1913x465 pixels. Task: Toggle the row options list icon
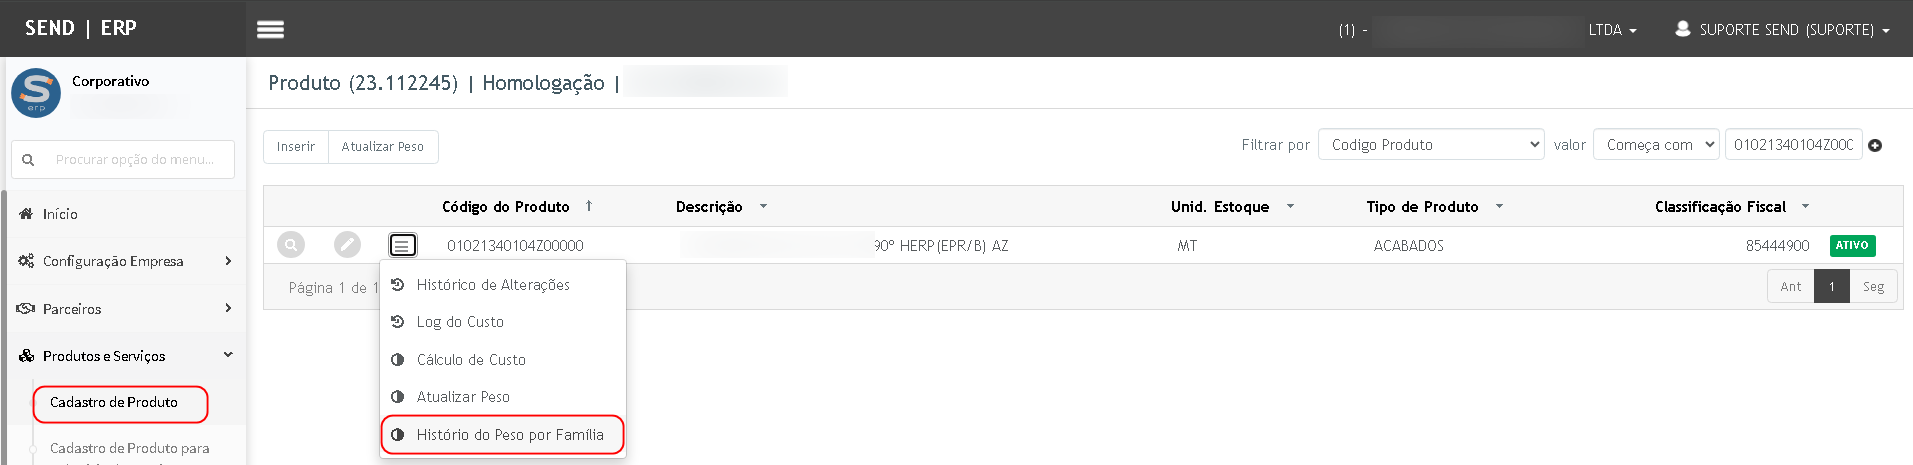coord(402,244)
